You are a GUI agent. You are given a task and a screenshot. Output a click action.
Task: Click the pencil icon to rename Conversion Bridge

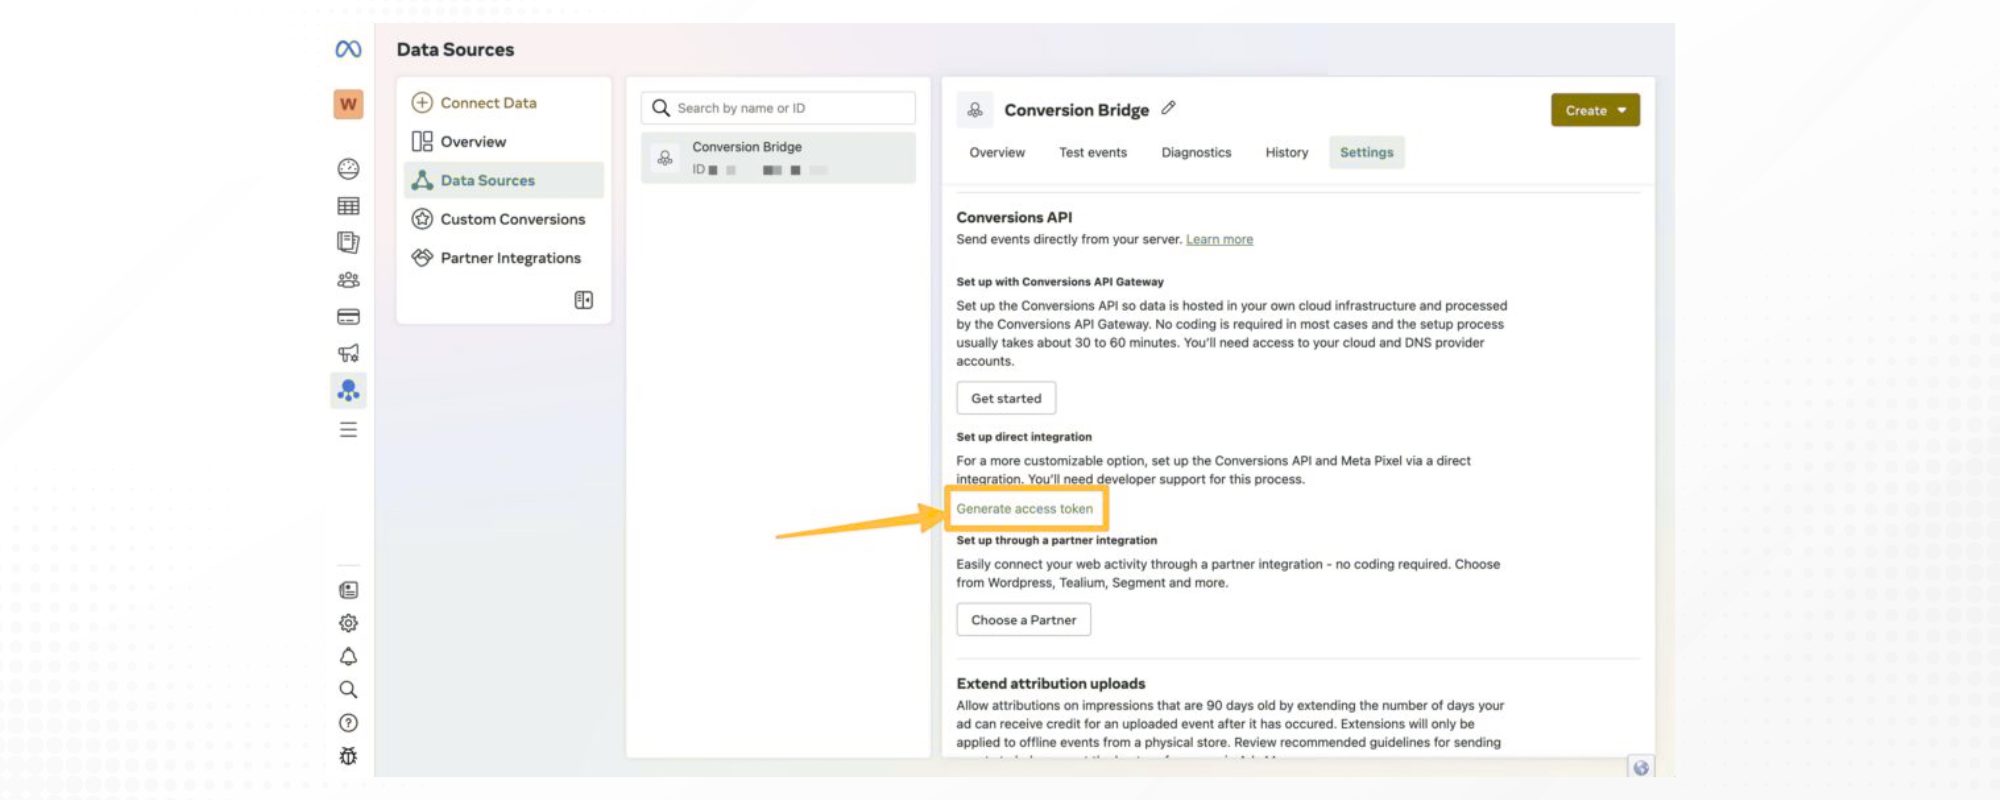pos(1168,108)
